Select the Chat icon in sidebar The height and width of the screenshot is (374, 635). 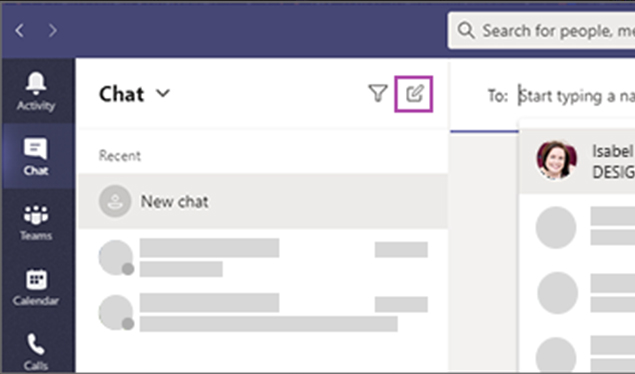tap(36, 157)
